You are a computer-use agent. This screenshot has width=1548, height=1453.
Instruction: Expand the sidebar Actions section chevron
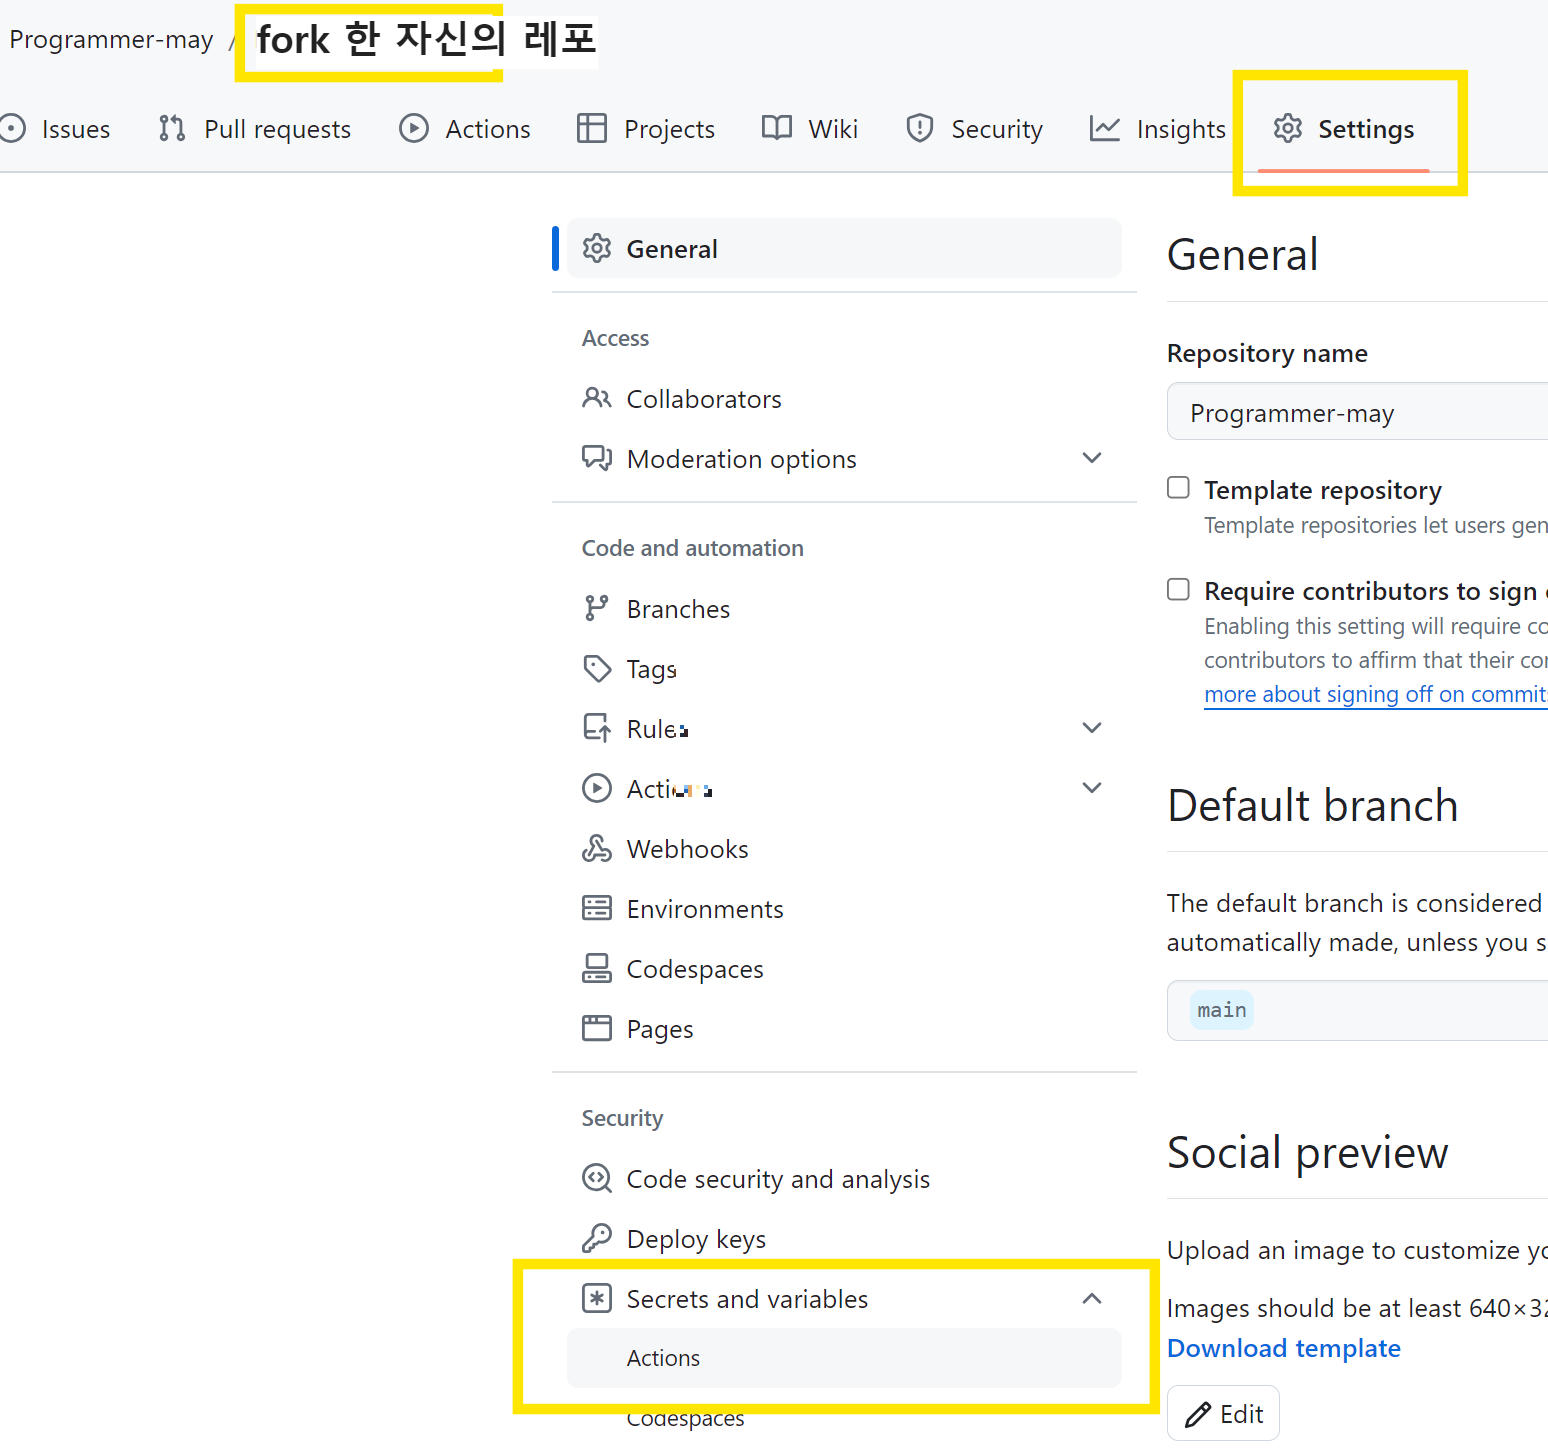(x=1092, y=788)
